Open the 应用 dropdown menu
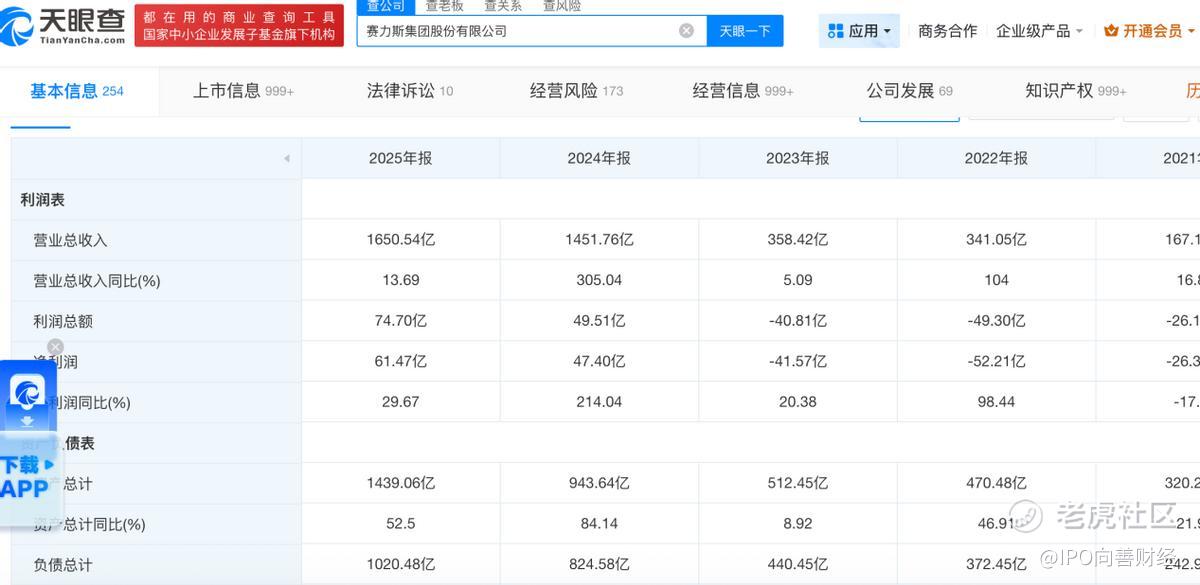This screenshot has height=585, width=1200. 859,31
